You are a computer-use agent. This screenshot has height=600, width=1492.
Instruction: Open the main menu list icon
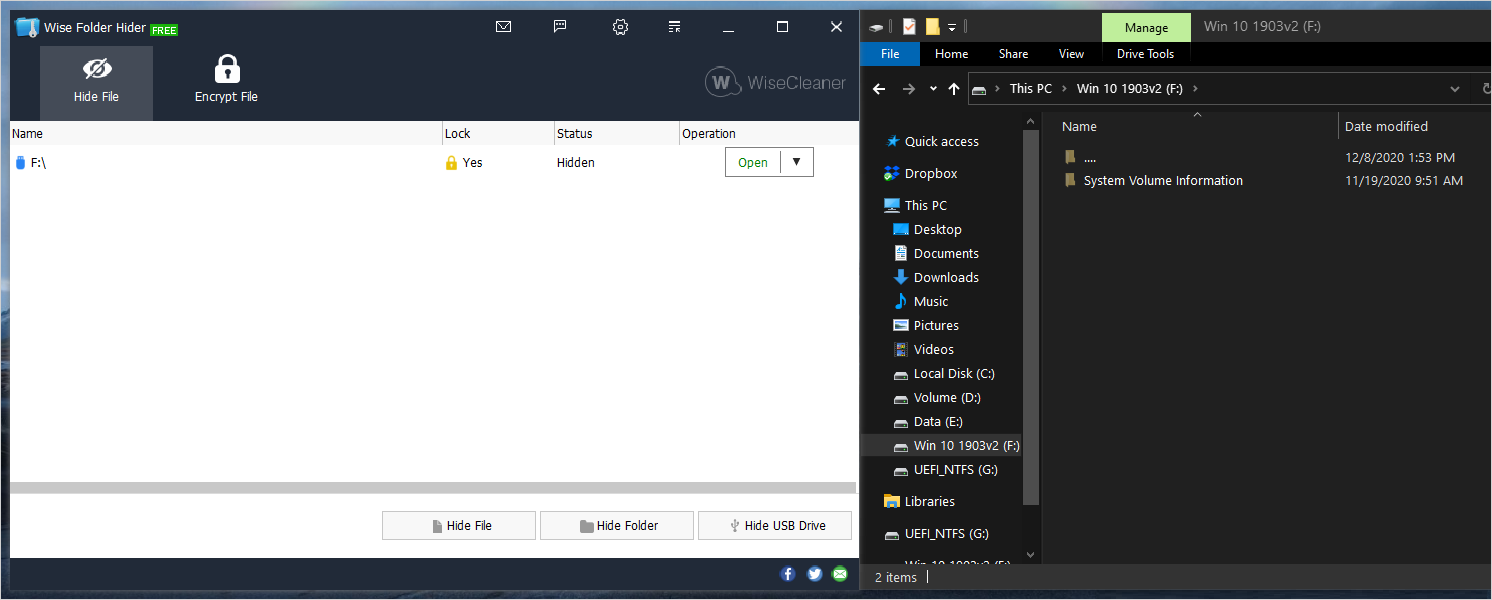pos(674,27)
